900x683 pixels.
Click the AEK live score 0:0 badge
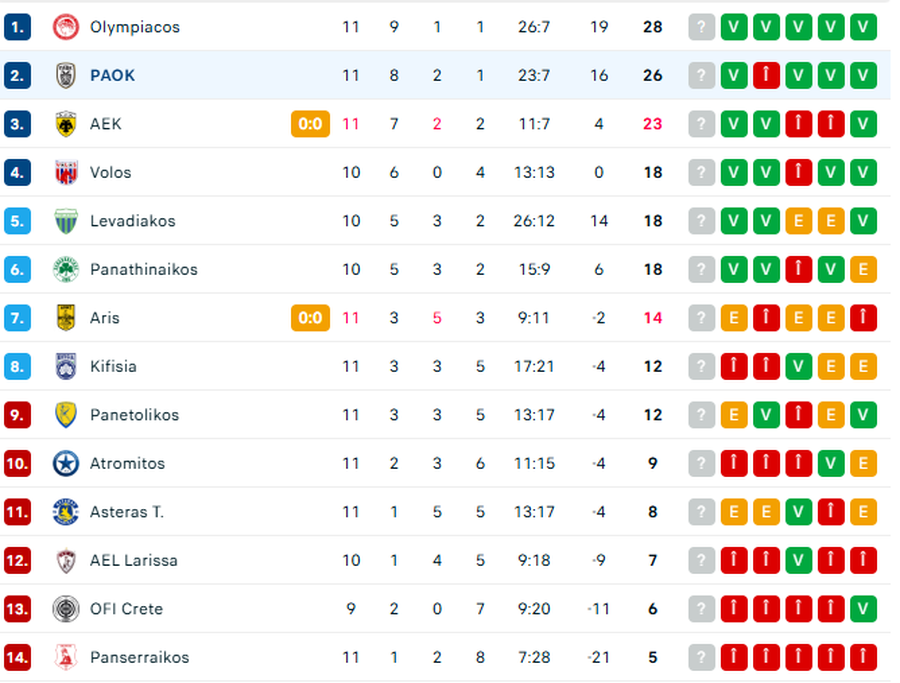pyautogui.click(x=310, y=124)
